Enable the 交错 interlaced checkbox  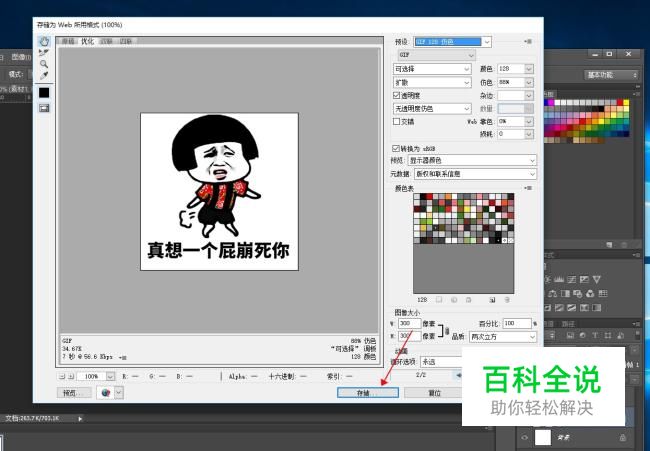pyautogui.click(x=397, y=121)
